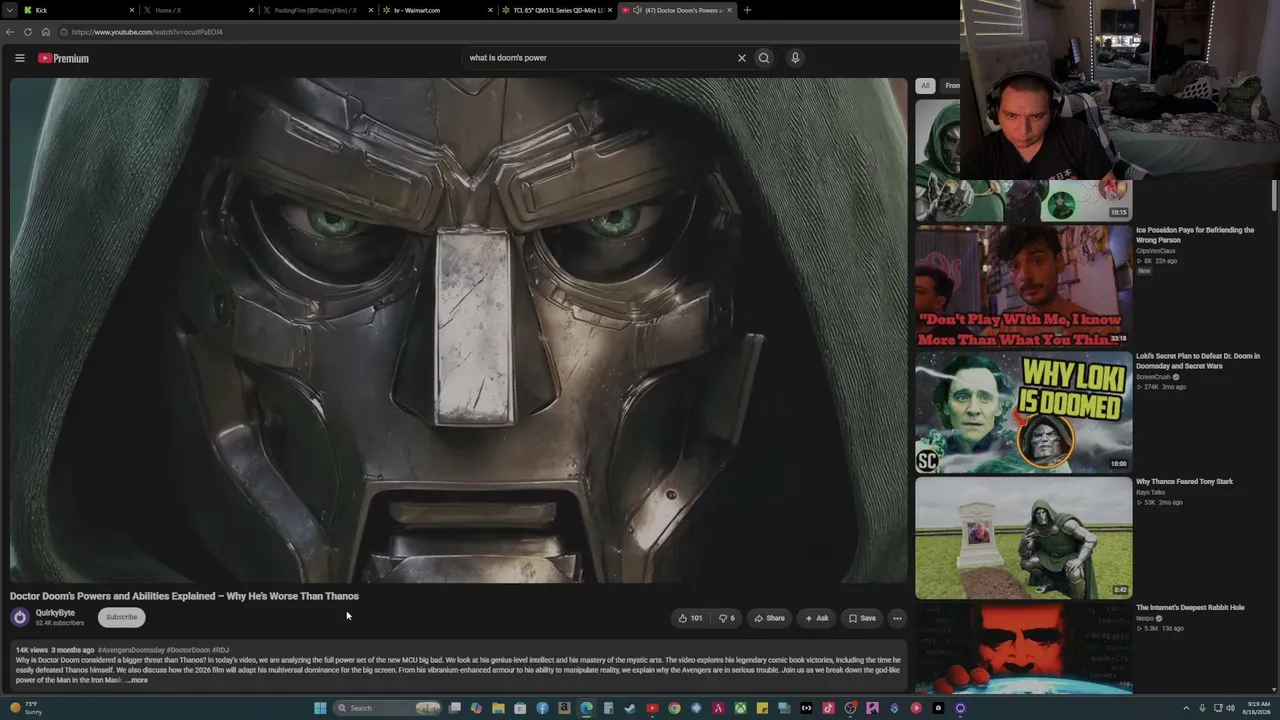
Task: Open #DoctorDoom hashtag link
Action: [x=188, y=650]
